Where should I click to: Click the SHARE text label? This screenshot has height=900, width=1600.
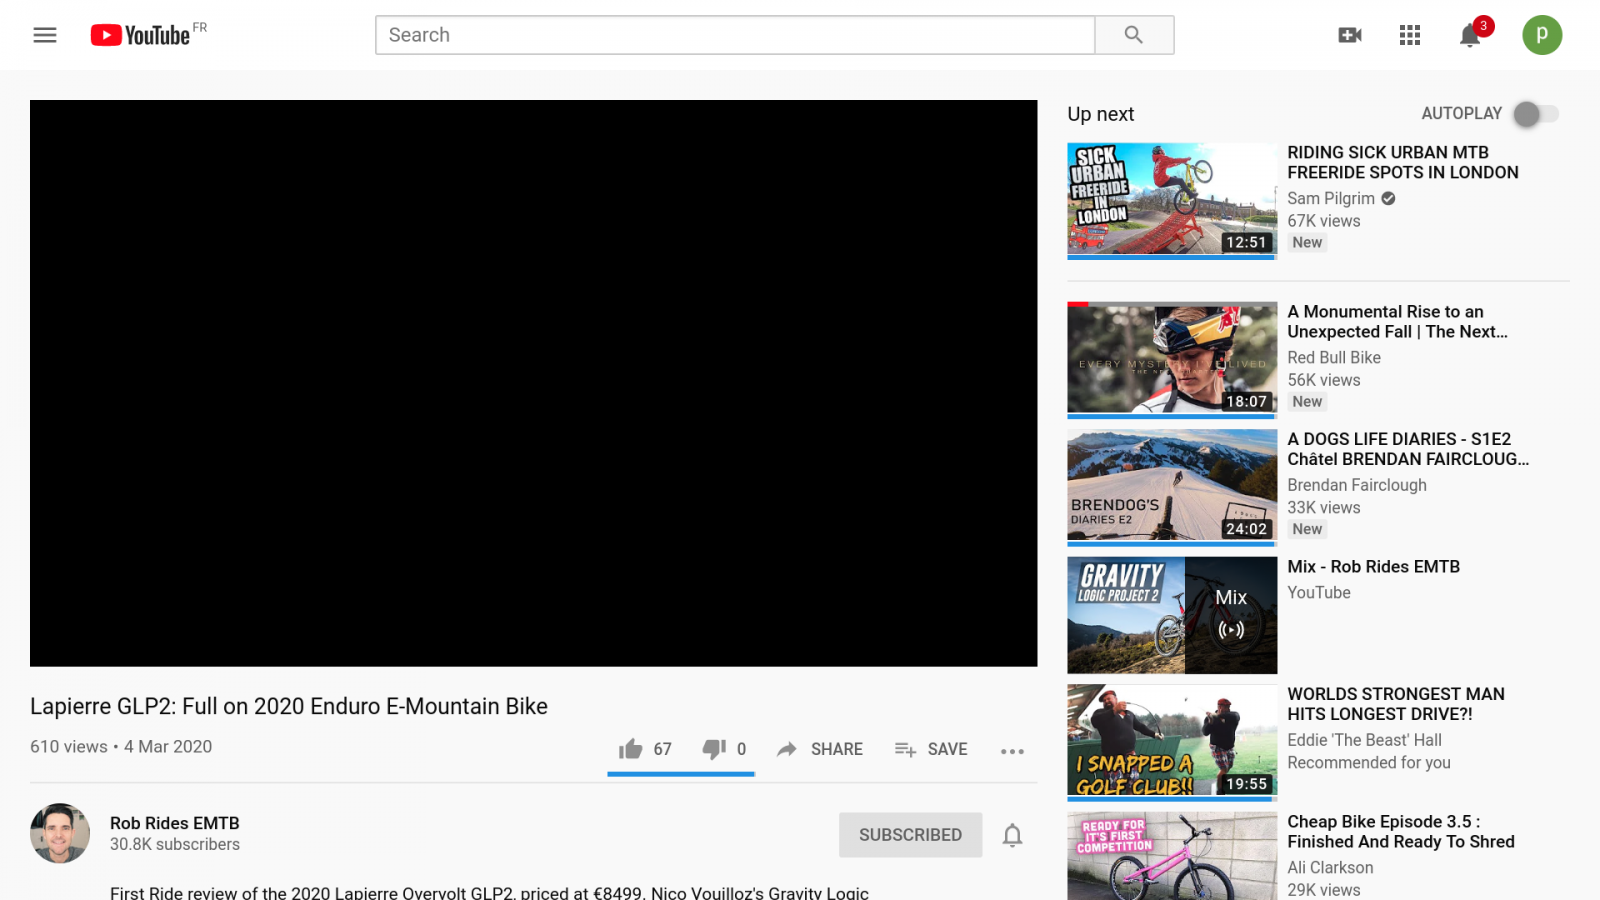[x=837, y=749]
